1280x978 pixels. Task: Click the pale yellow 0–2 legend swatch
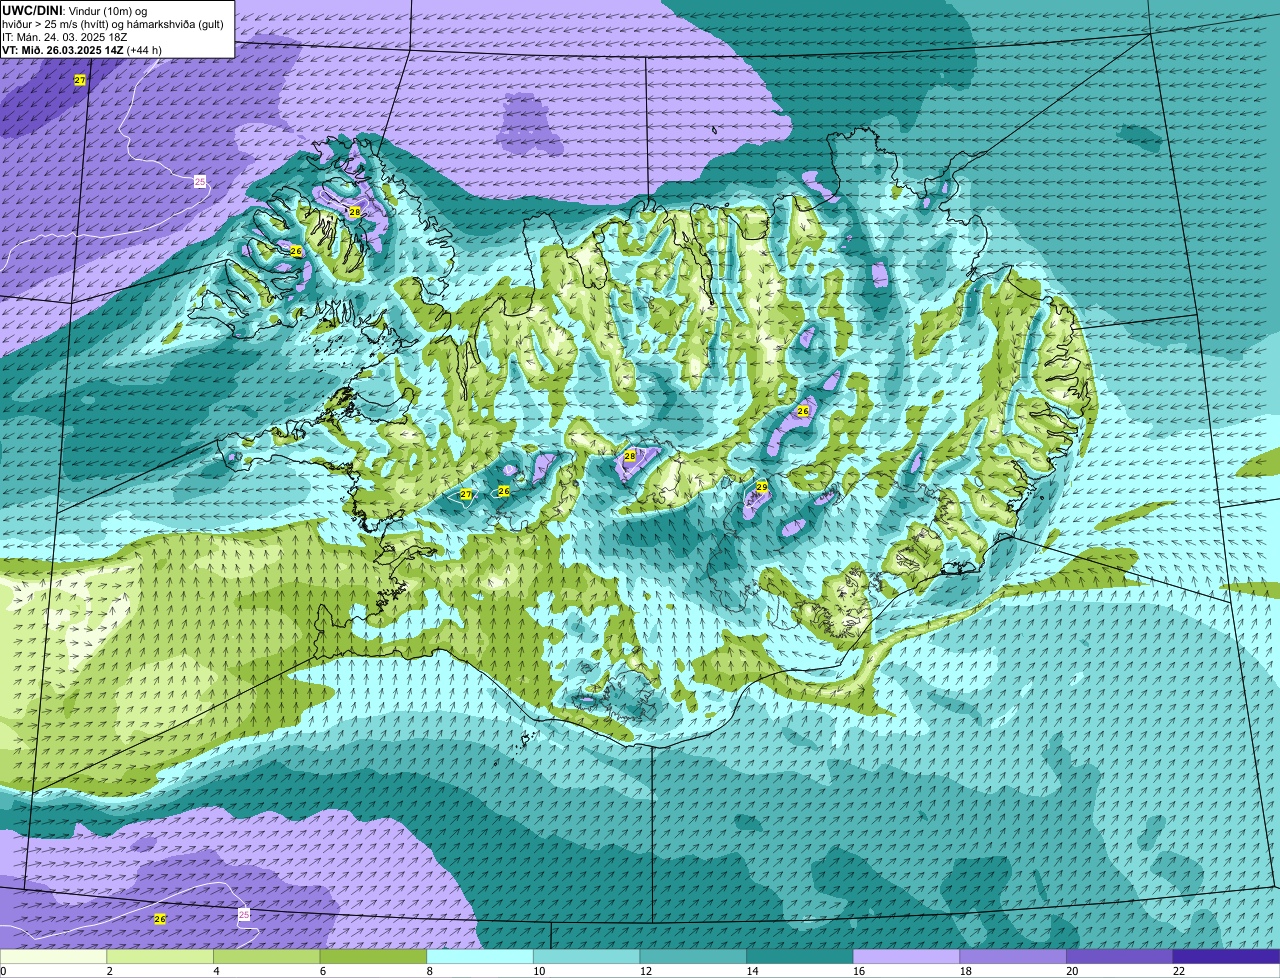[53, 957]
